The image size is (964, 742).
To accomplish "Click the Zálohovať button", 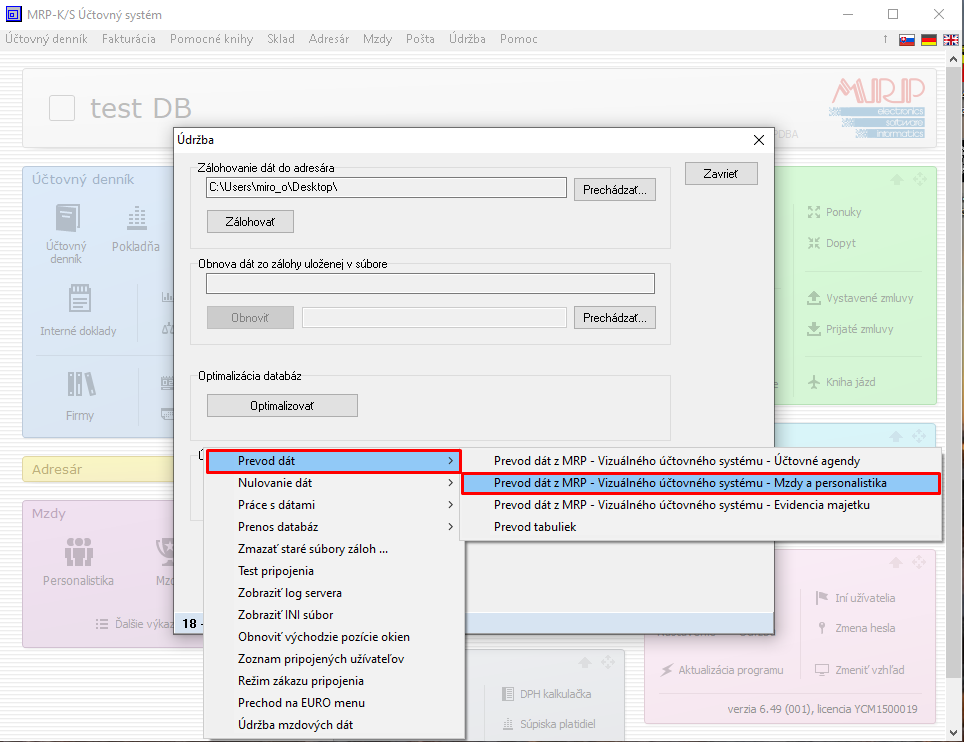I will pyautogui.click(x=250, y=221).
